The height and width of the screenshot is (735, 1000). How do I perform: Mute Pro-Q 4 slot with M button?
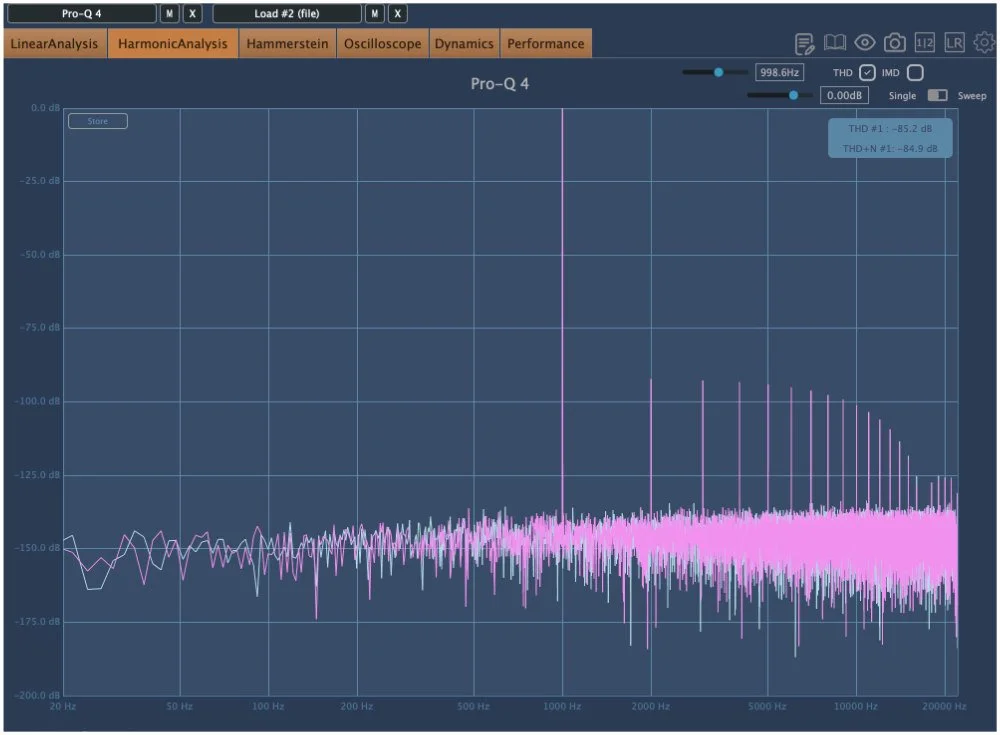point(170,13)
